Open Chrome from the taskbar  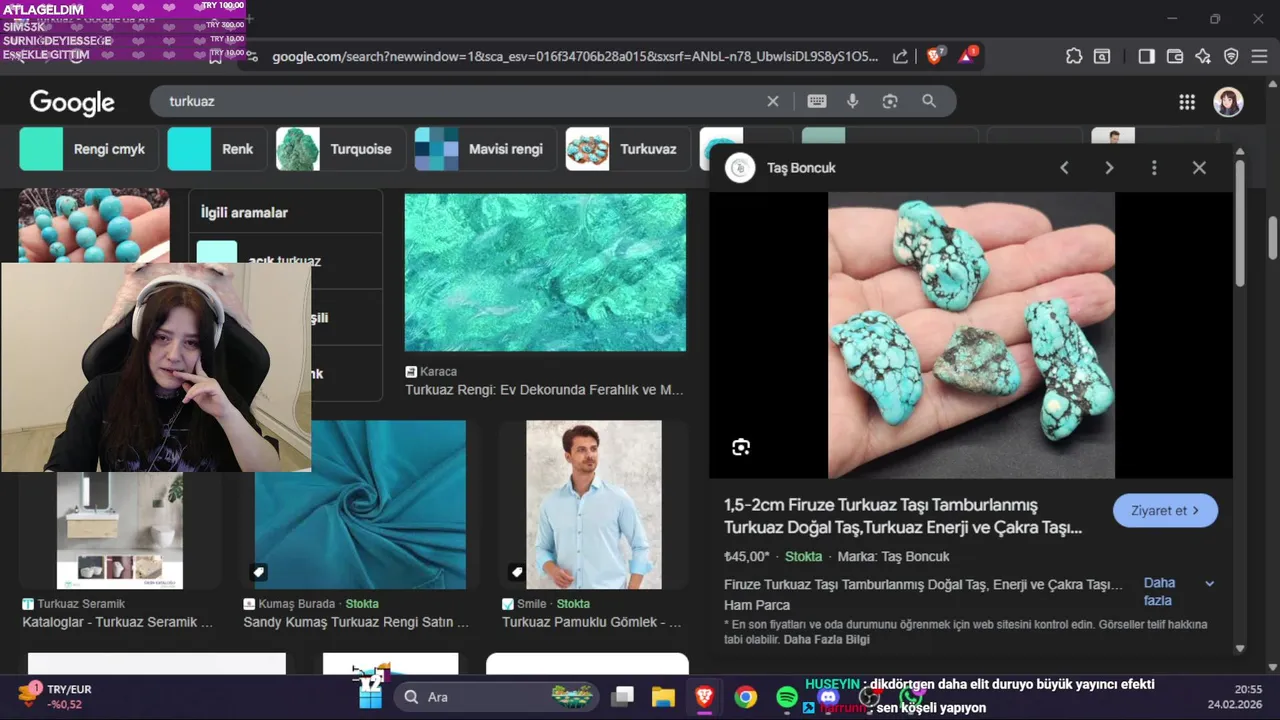click(x=746, y=697)
